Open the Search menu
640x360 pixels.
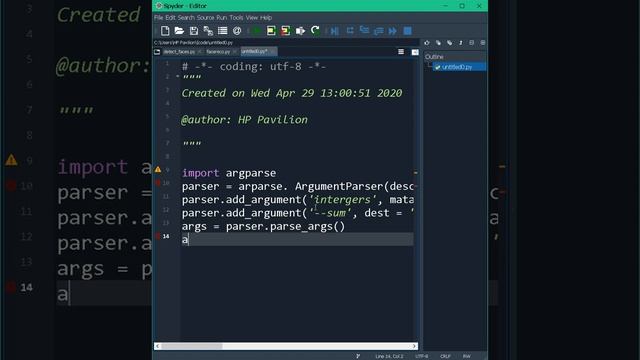(x=186, y=18)
